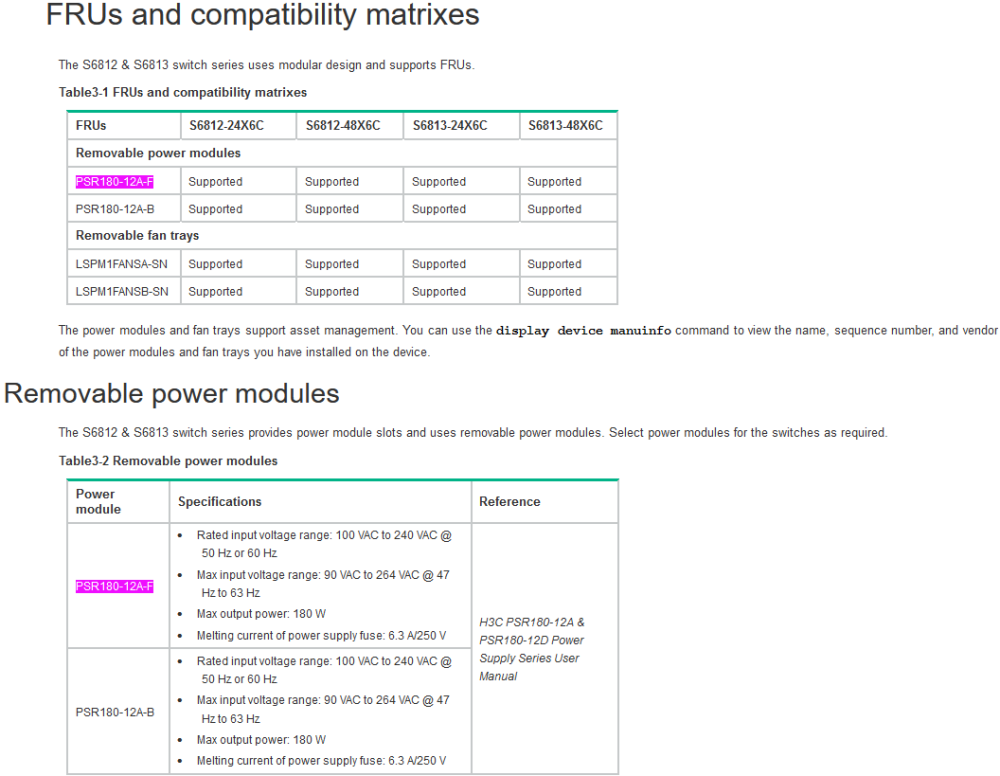Select the S6812-24X6C column header
This screenshot has height=776, width=1000.
226,126
